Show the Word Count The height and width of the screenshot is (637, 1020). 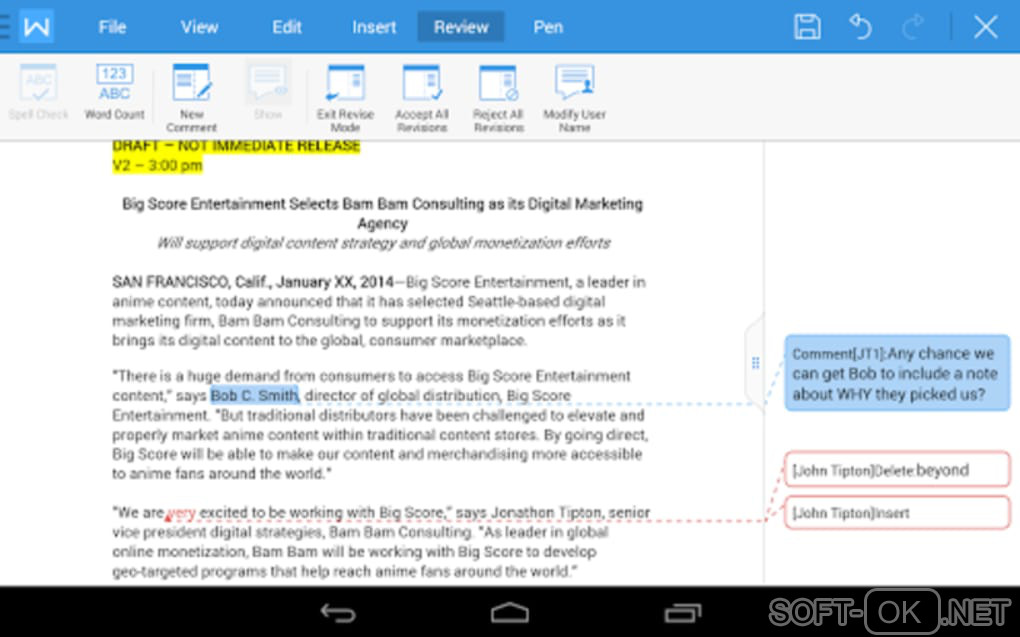click(x=114, y=92)
